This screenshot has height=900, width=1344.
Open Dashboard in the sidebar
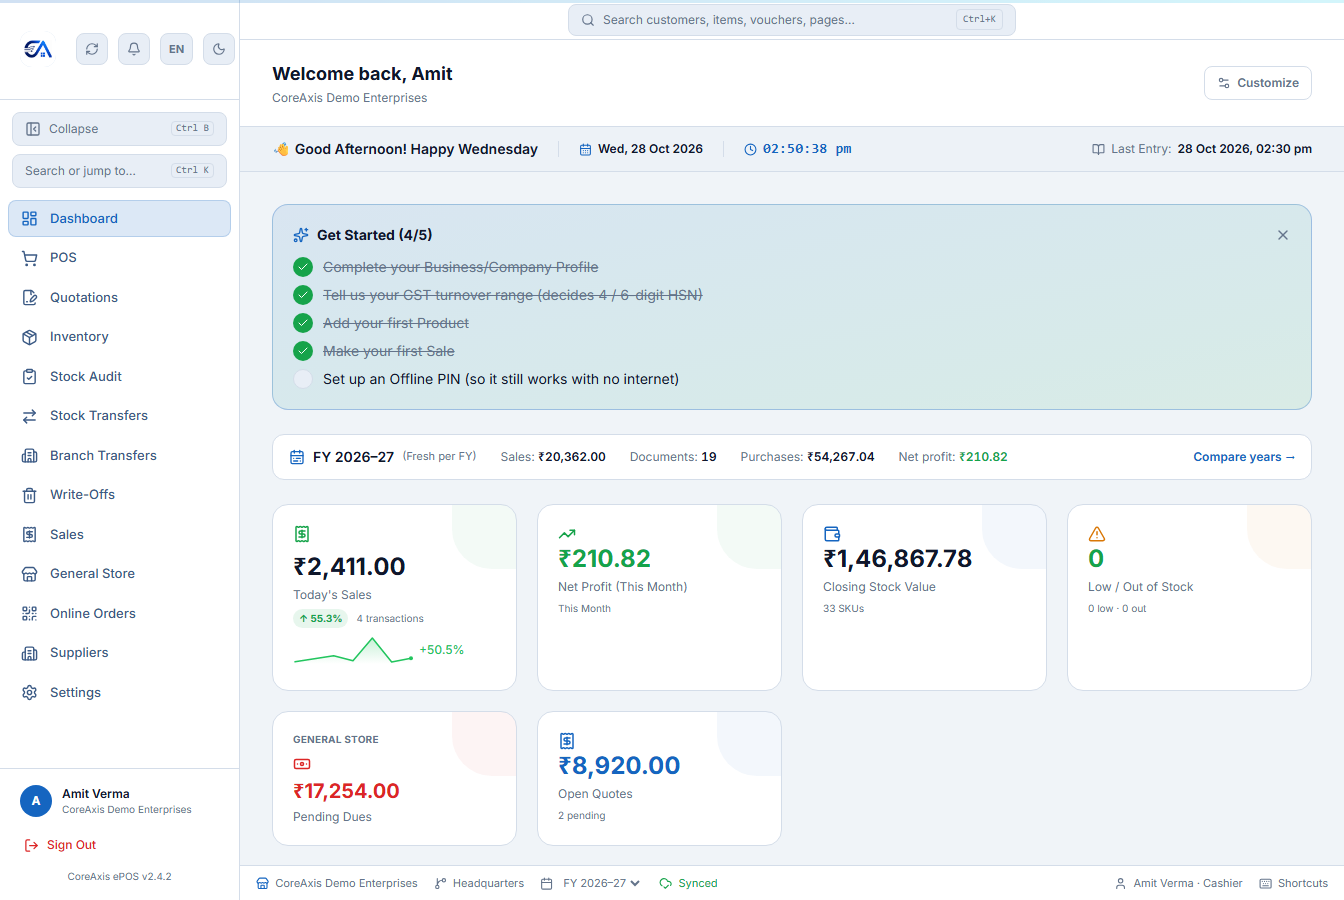pos(119,219)
